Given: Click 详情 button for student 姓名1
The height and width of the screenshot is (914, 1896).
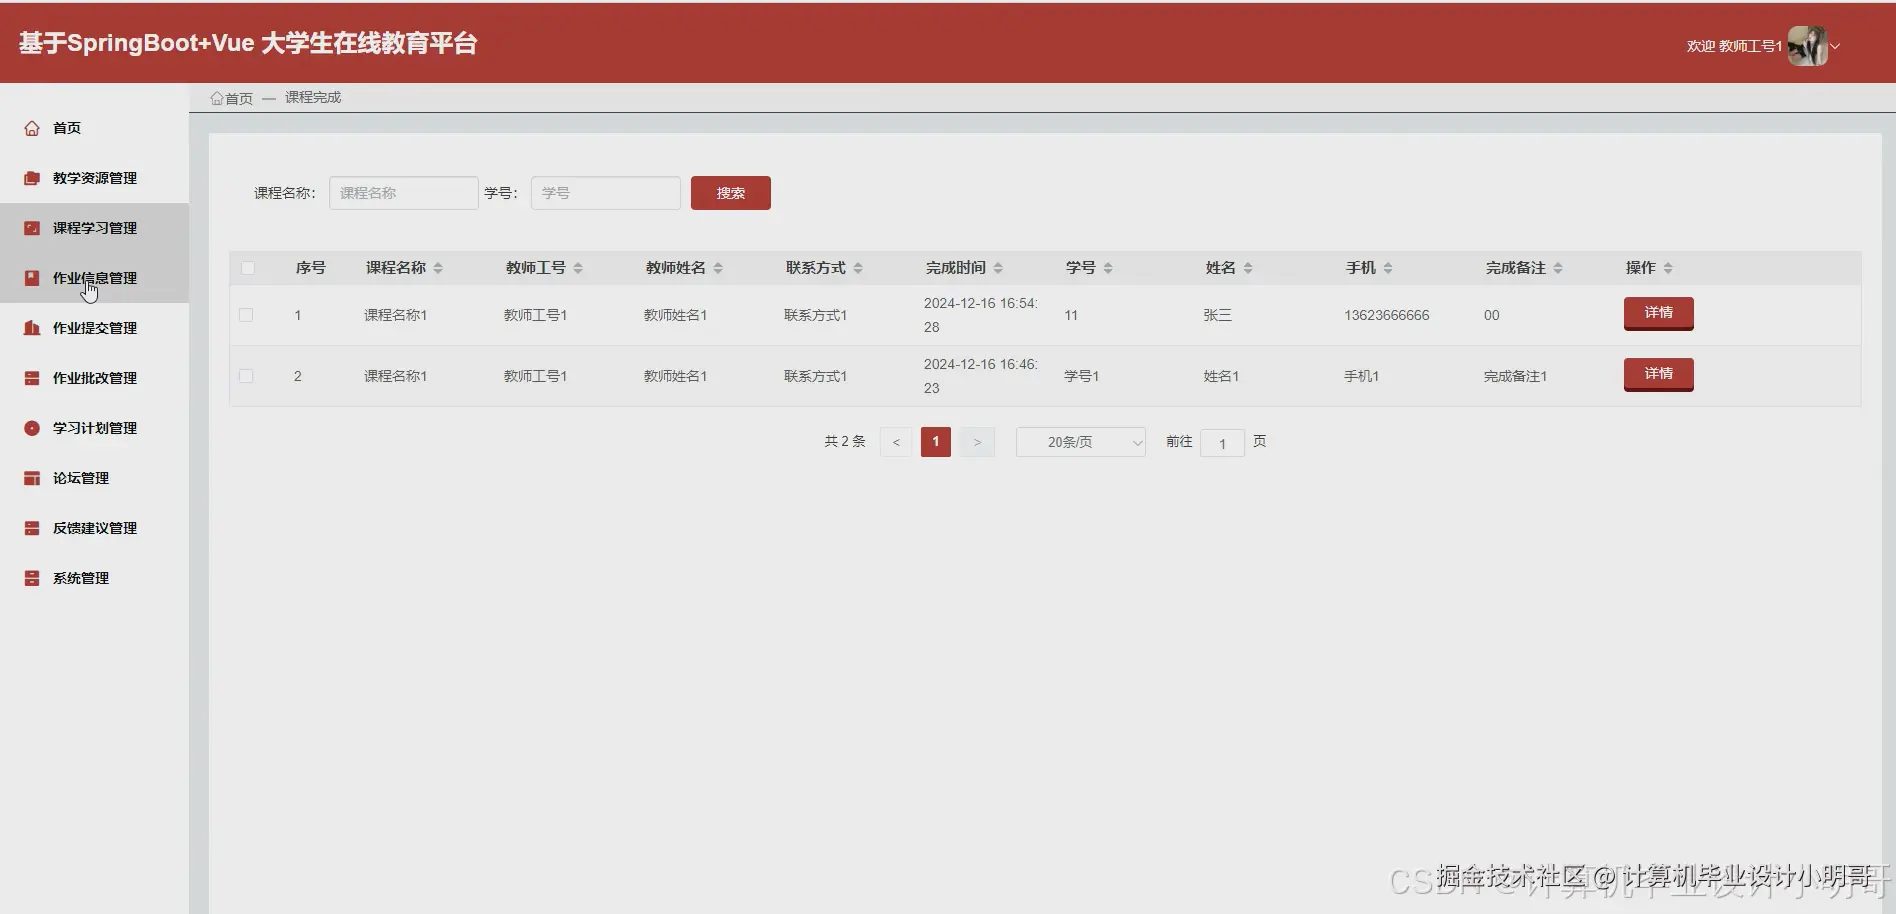Looking at the screenshot, I should tap(1658, 374).
